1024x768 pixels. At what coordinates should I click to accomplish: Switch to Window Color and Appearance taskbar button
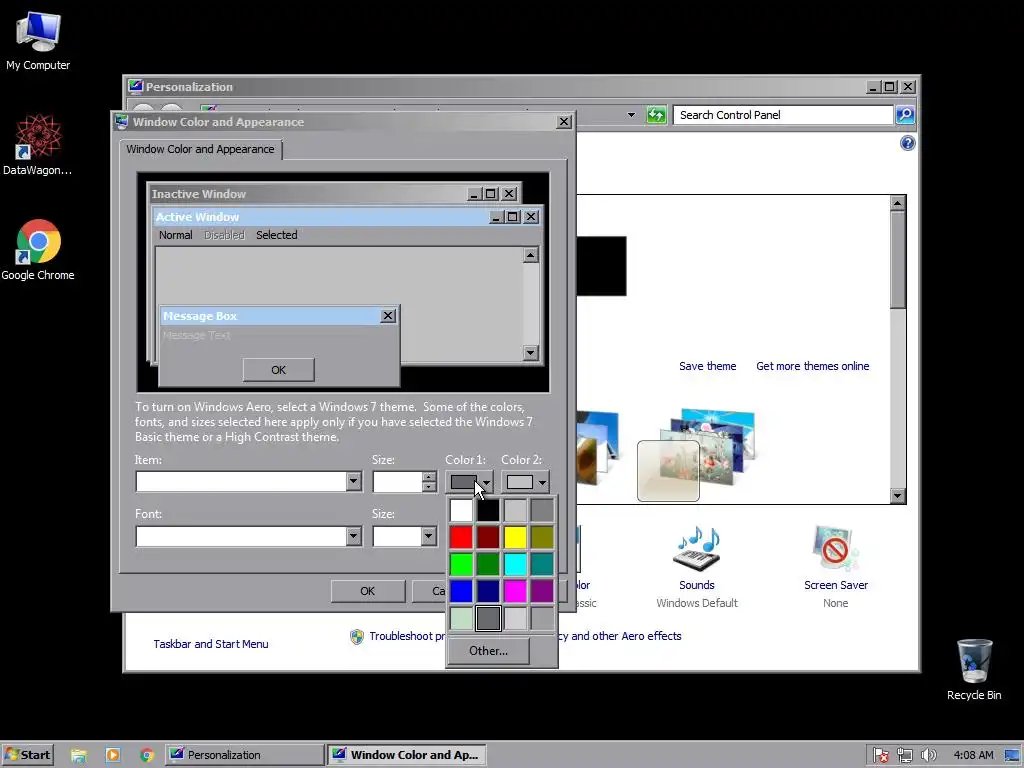(407, 755)
